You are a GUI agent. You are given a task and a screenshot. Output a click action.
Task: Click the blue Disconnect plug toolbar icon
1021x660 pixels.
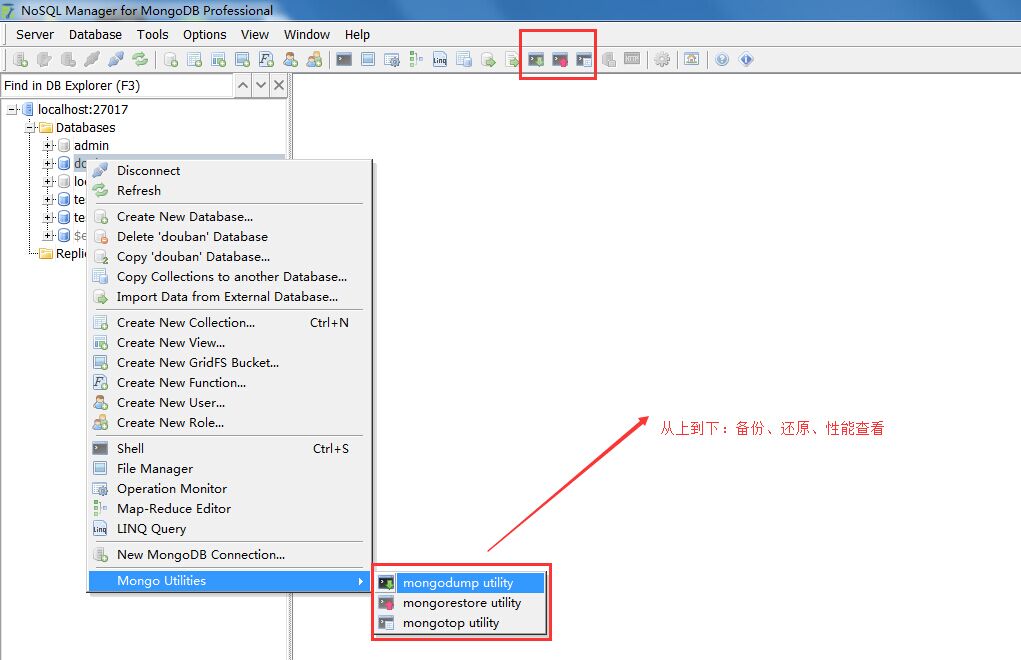[x=116, y=60]
